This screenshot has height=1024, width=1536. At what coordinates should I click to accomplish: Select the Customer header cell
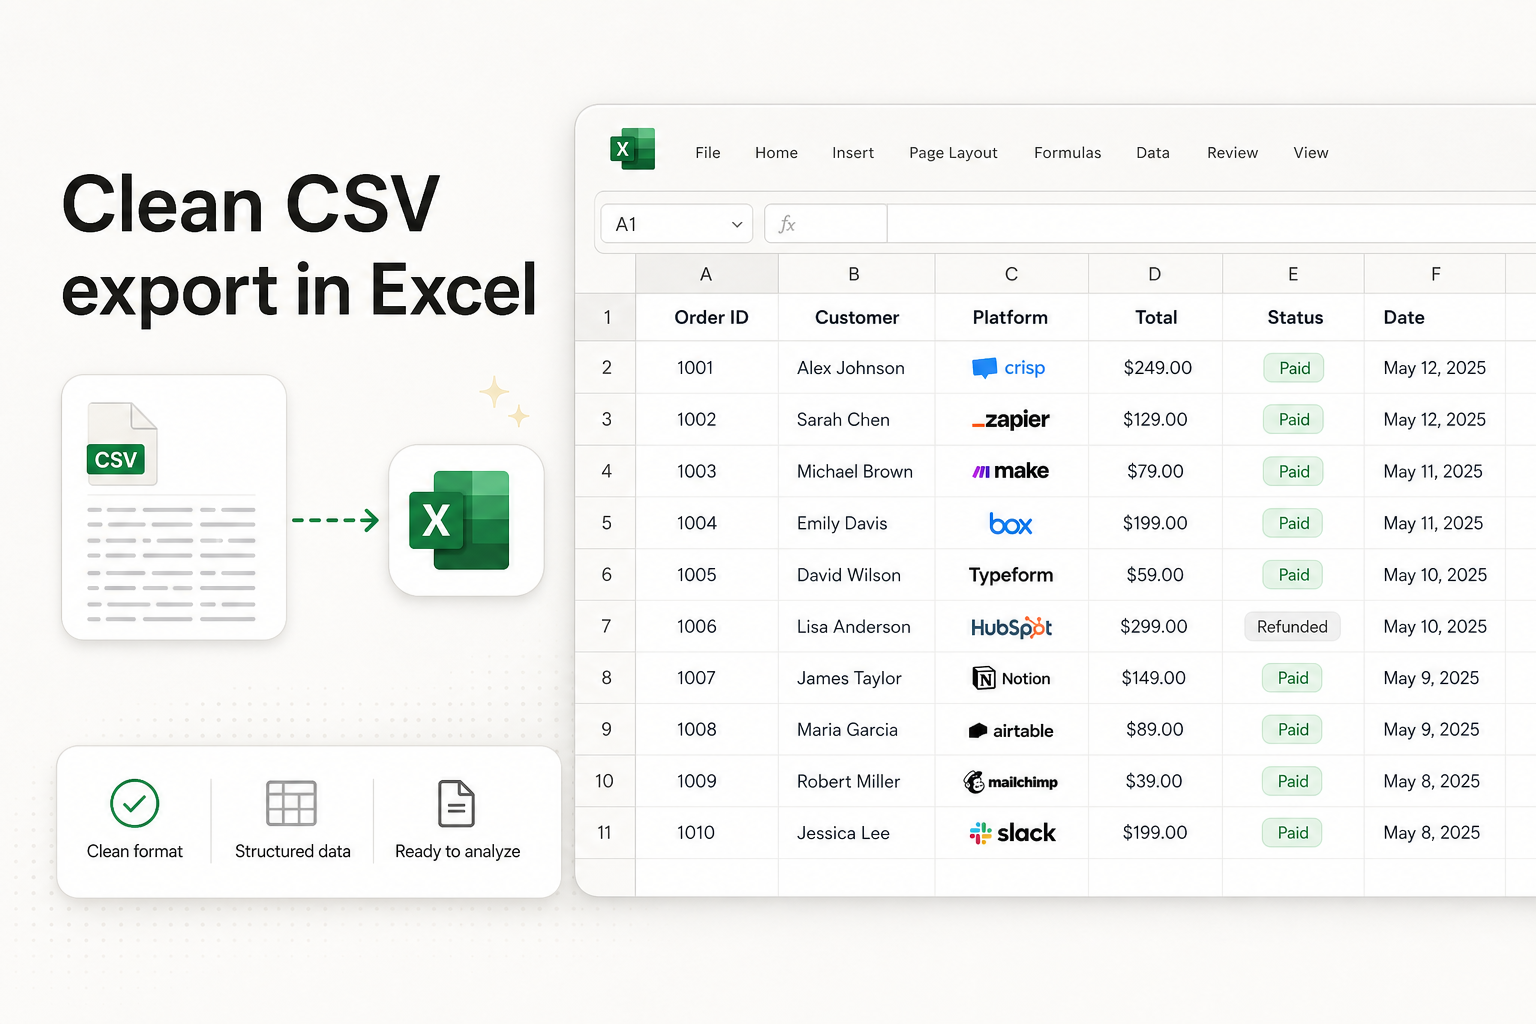[x=856, y=318]
